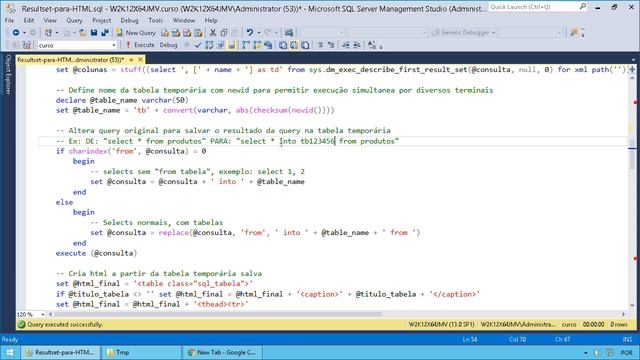640x360 pixels.
Task: Select the Results to Text icon
Action: [283, 45]
